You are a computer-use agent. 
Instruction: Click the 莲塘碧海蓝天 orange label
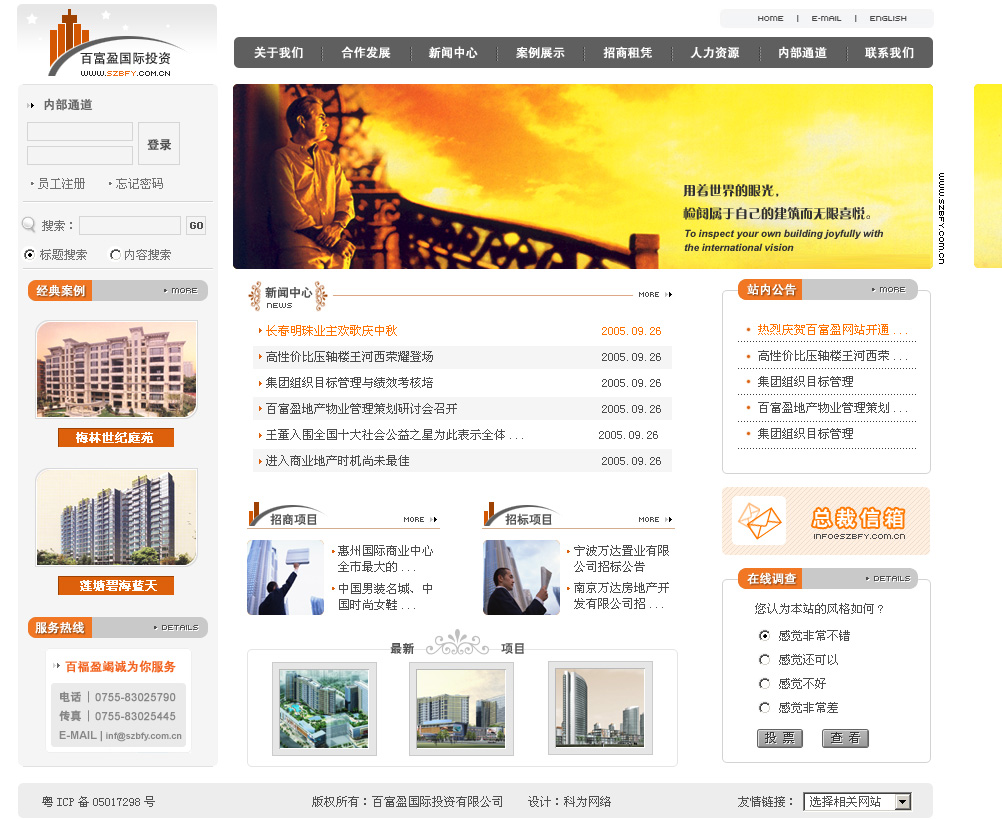[x=116, y=585]
